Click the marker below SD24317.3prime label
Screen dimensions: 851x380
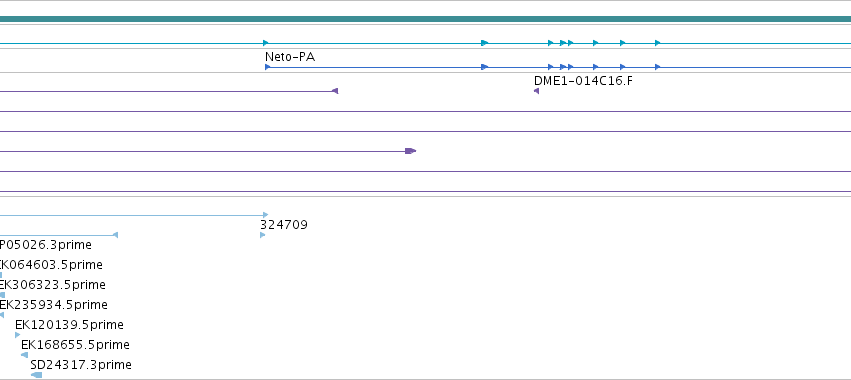click(36, 375)
